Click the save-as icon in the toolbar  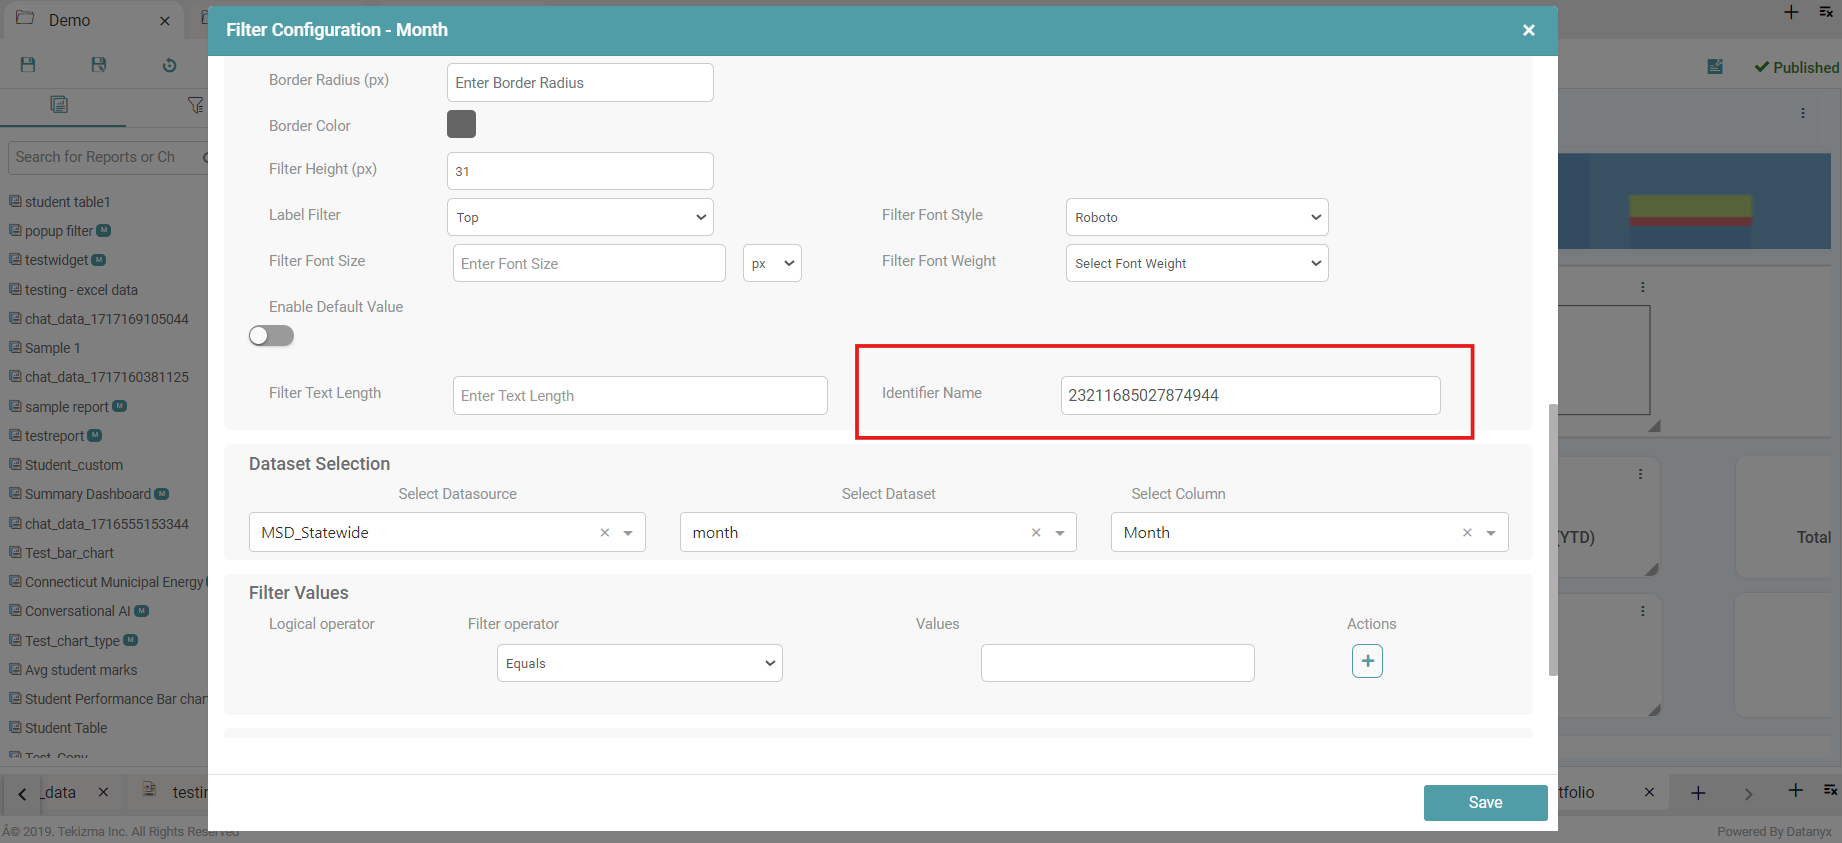[x=98, y=65]
